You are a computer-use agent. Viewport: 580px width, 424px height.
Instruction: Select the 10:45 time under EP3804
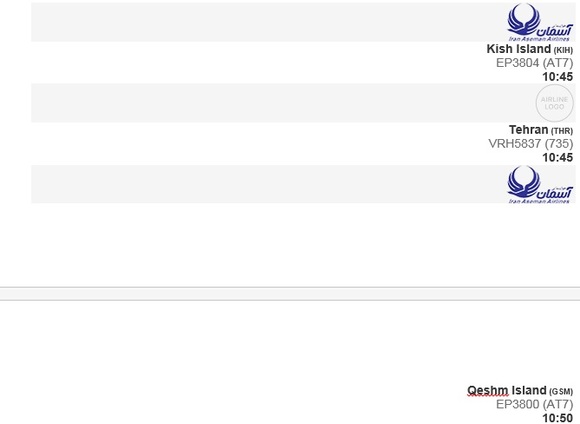point(557,77)
